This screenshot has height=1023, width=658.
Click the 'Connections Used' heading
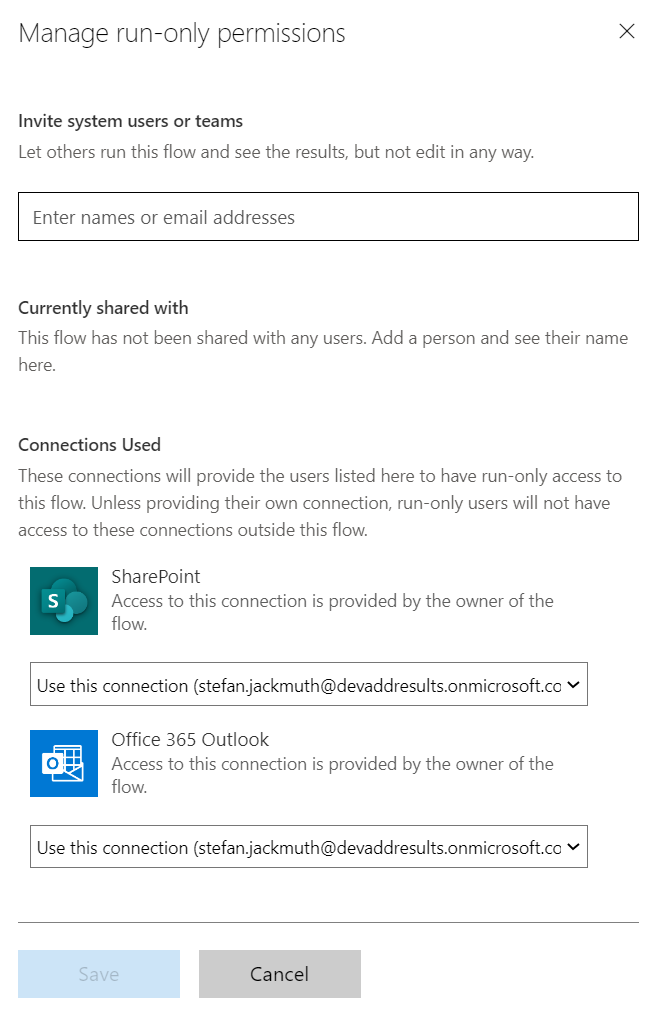point(89,445)
